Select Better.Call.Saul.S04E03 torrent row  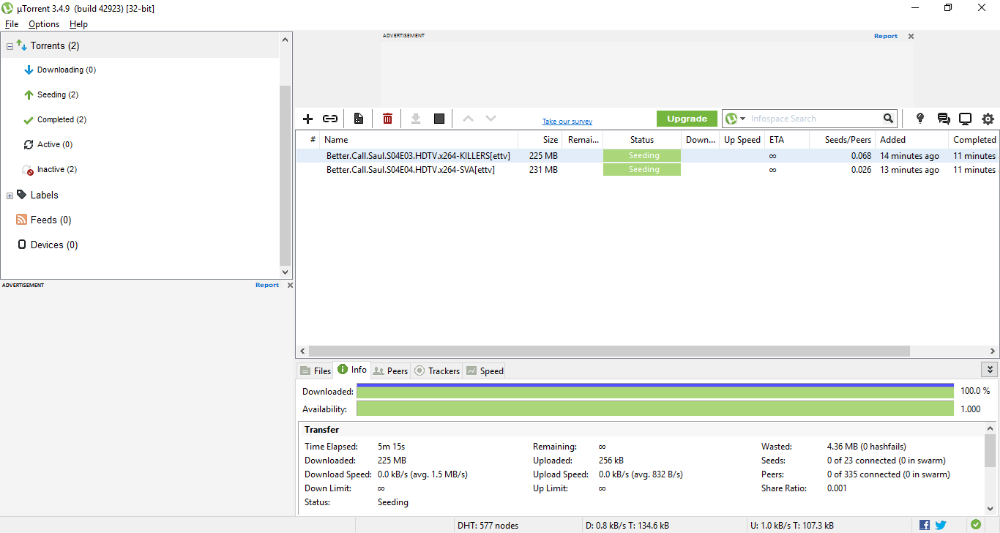point(647,156)
